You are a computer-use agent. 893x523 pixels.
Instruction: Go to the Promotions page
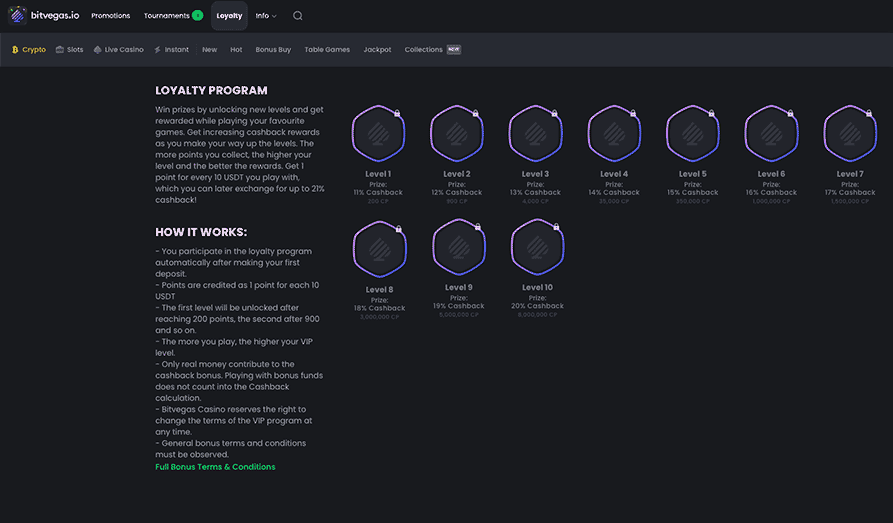[111, 16]
